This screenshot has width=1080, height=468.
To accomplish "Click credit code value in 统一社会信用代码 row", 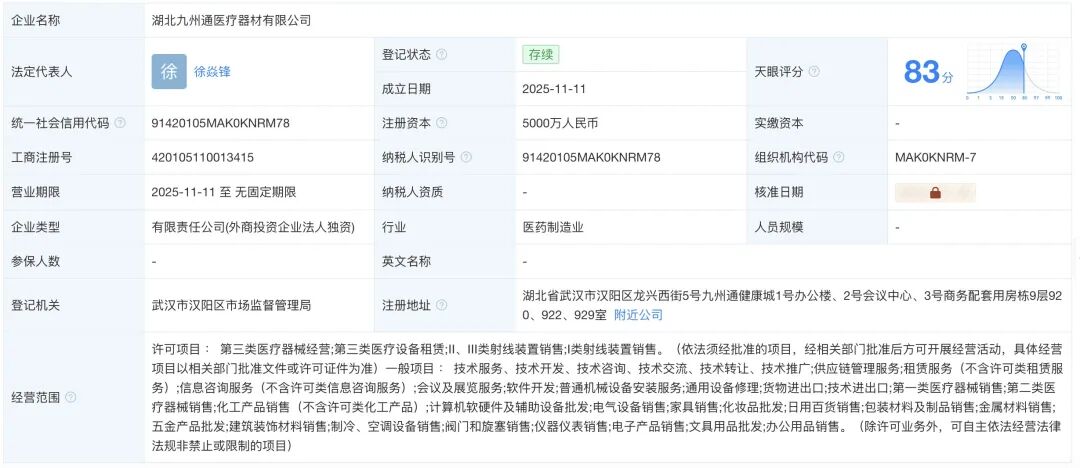I will [220, 123].
